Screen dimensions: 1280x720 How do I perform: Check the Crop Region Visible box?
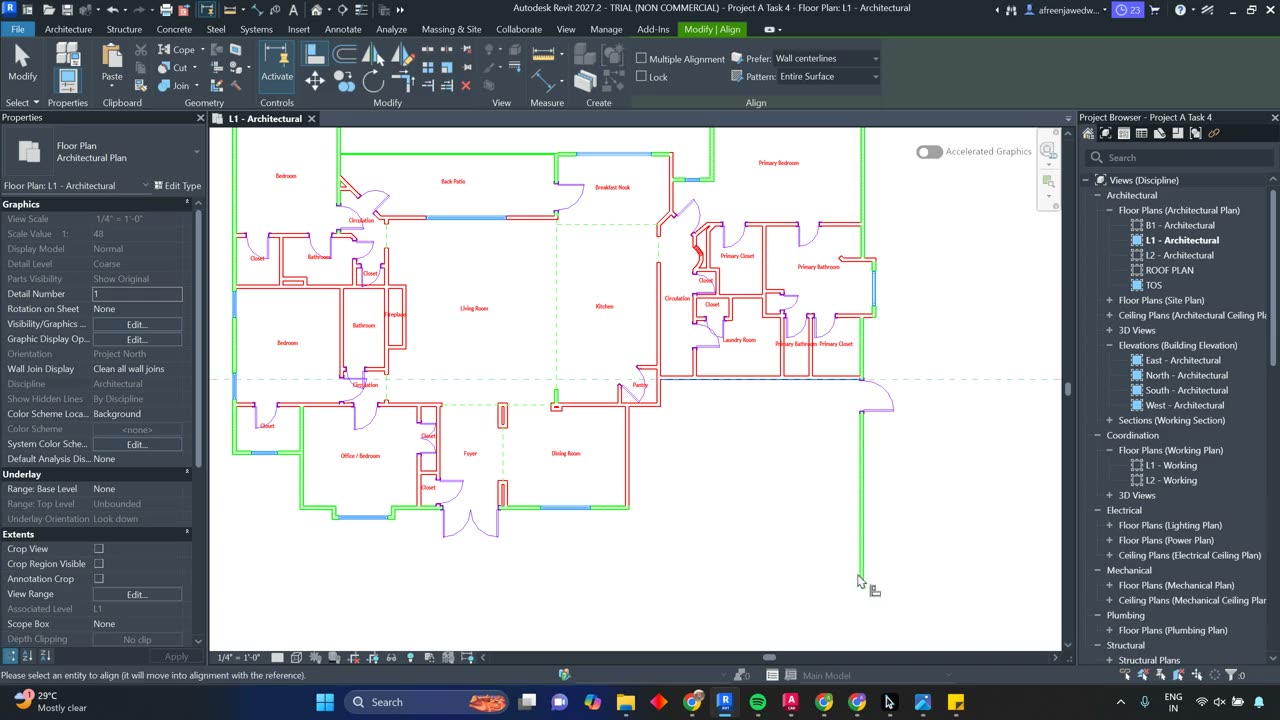click(x=98, y=564)
